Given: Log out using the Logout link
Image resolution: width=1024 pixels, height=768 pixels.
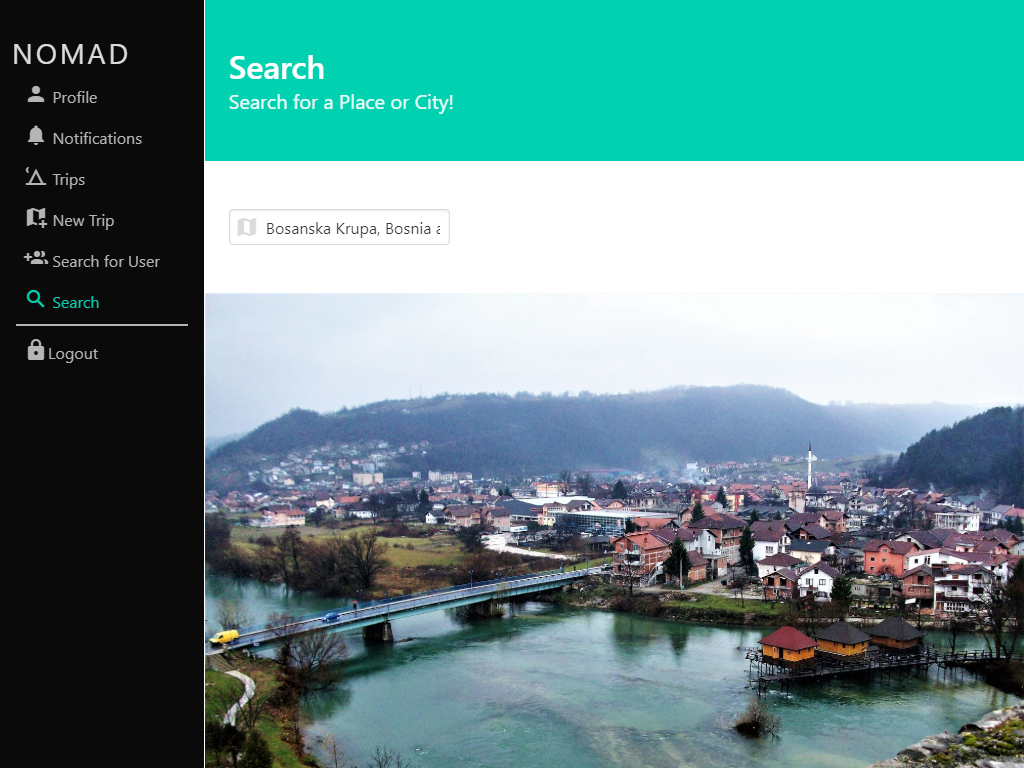Looking at the screenshot, I should click(73, 354).
